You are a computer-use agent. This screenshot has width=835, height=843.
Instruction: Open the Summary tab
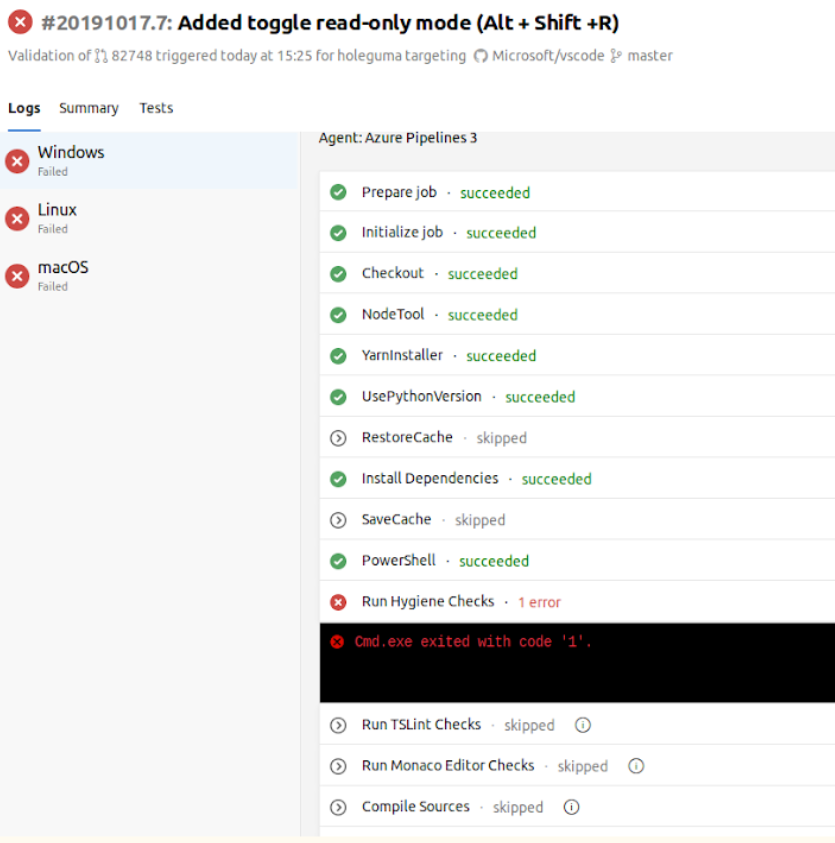click(89, 108)
